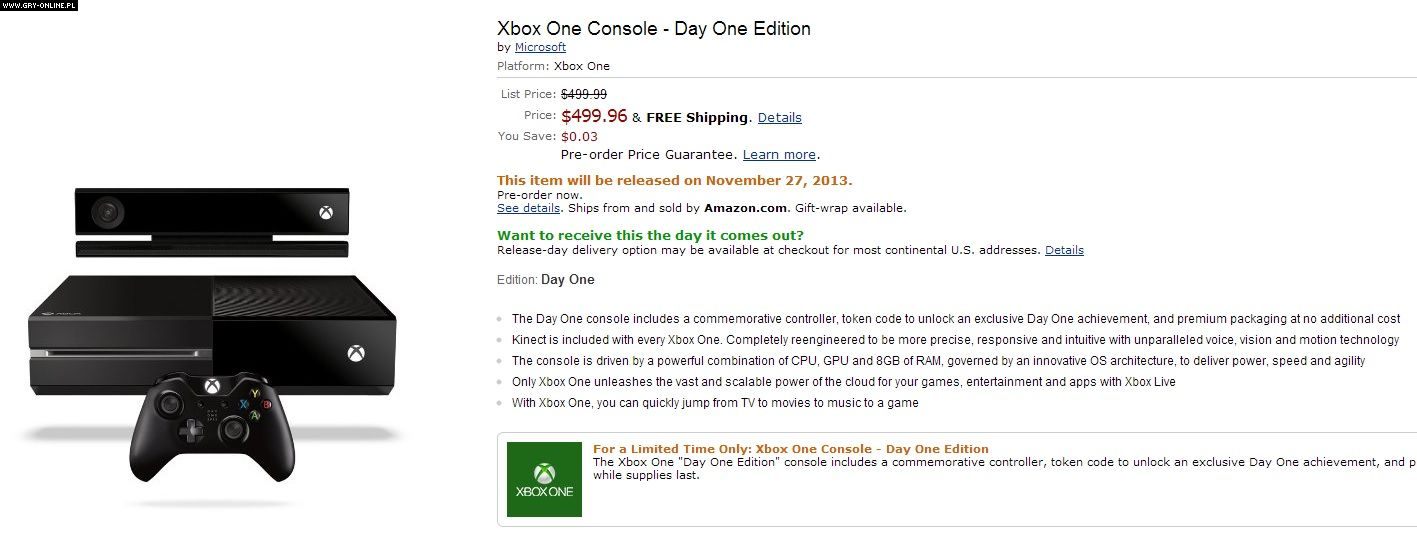Open the FREE Shipping Details link
Viewport: 1417px width, 543px height.
779,117
